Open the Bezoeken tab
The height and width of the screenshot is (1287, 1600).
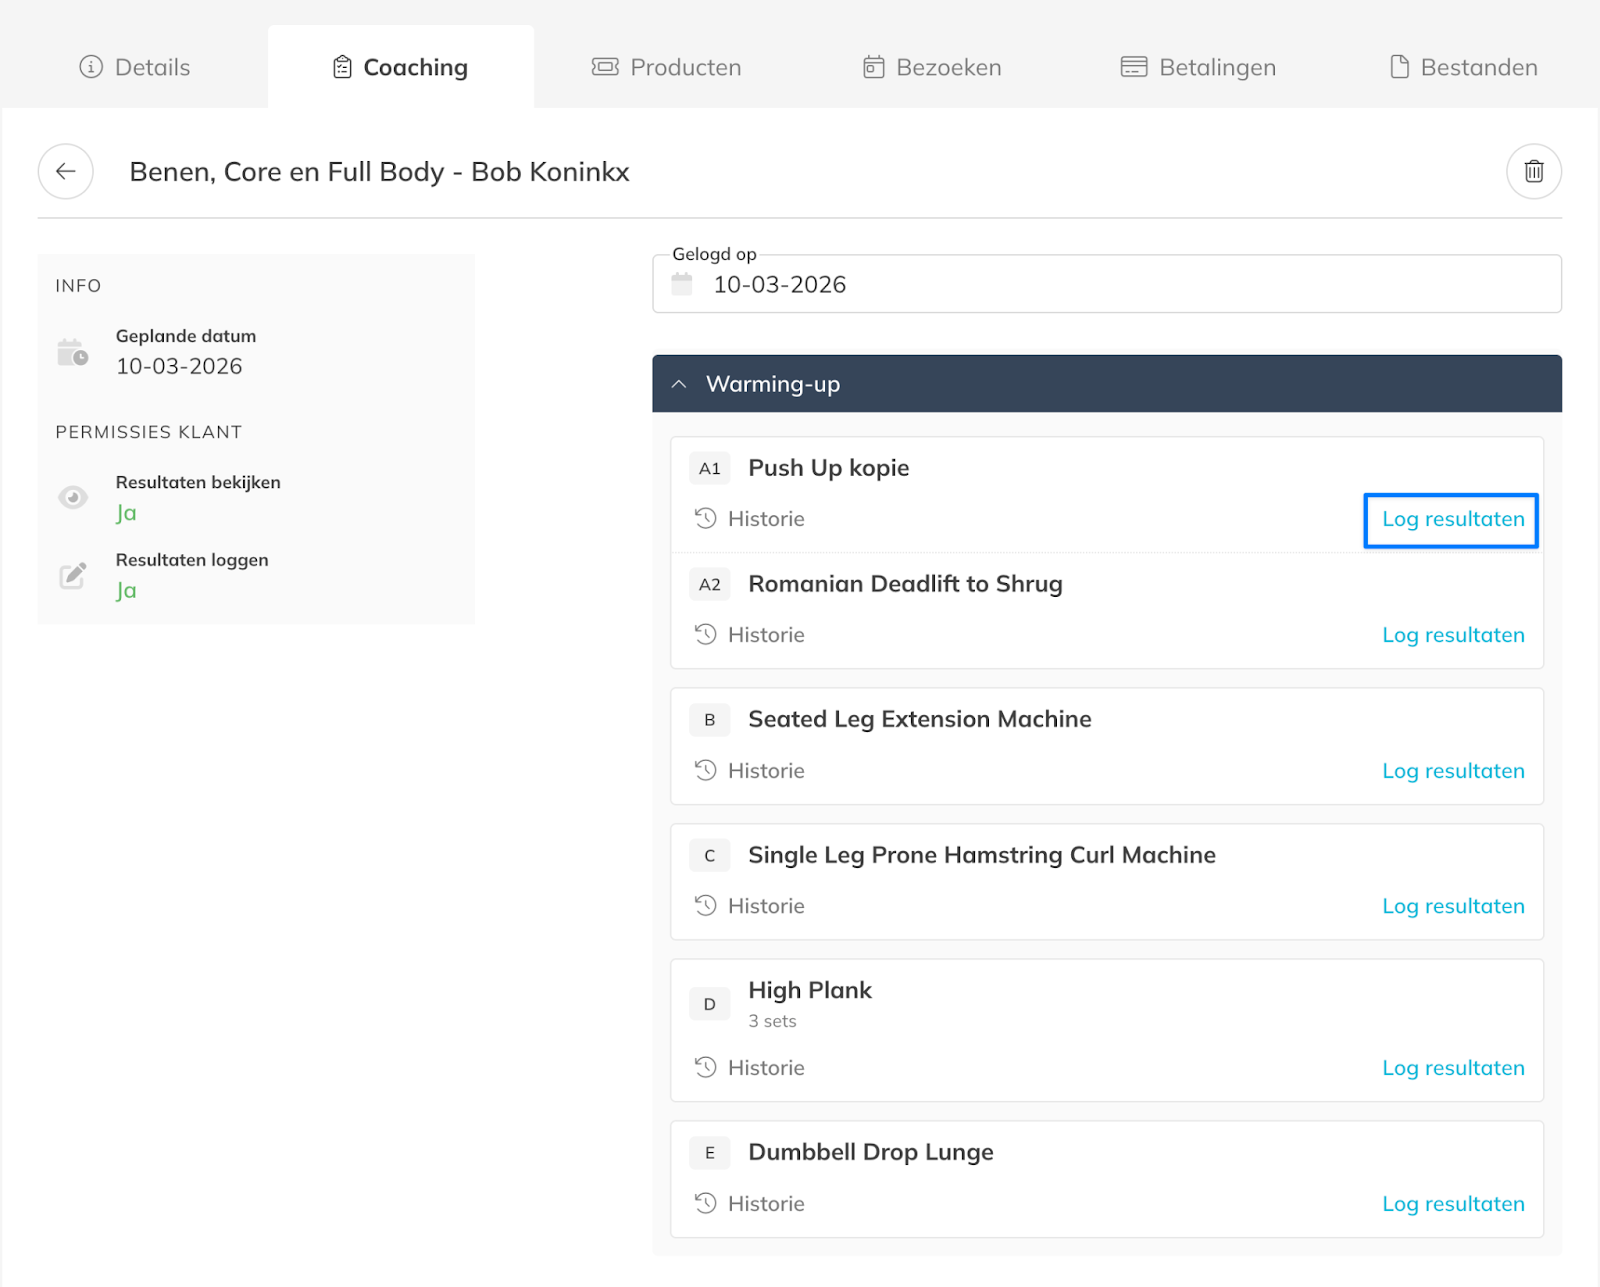point(932,67)
